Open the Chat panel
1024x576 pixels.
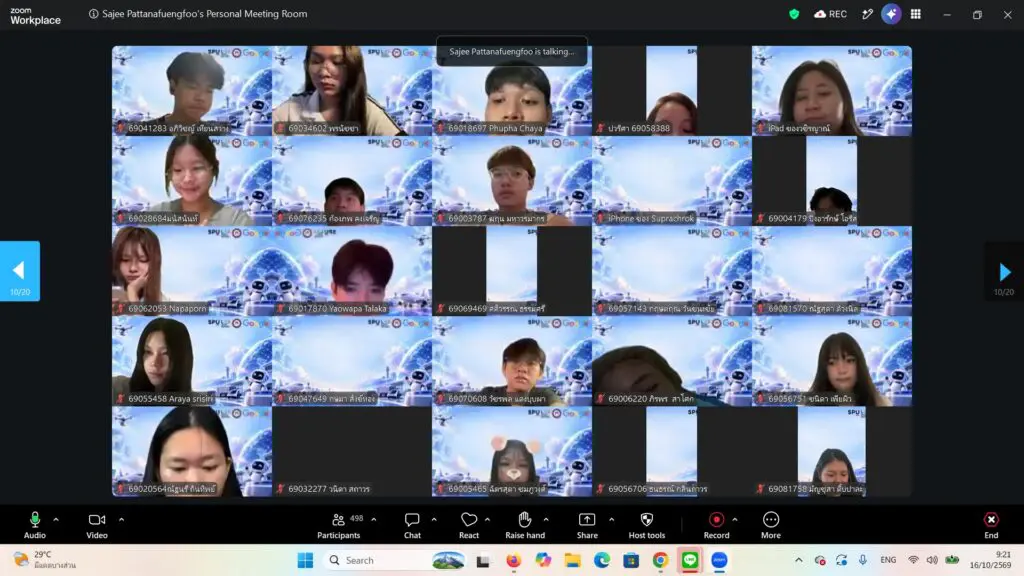click(x=412, y=525)
